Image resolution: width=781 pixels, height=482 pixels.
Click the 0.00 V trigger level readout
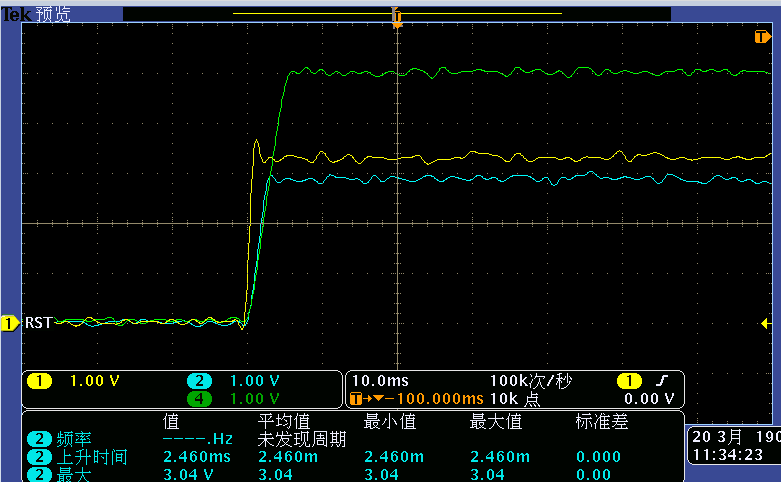649,399
